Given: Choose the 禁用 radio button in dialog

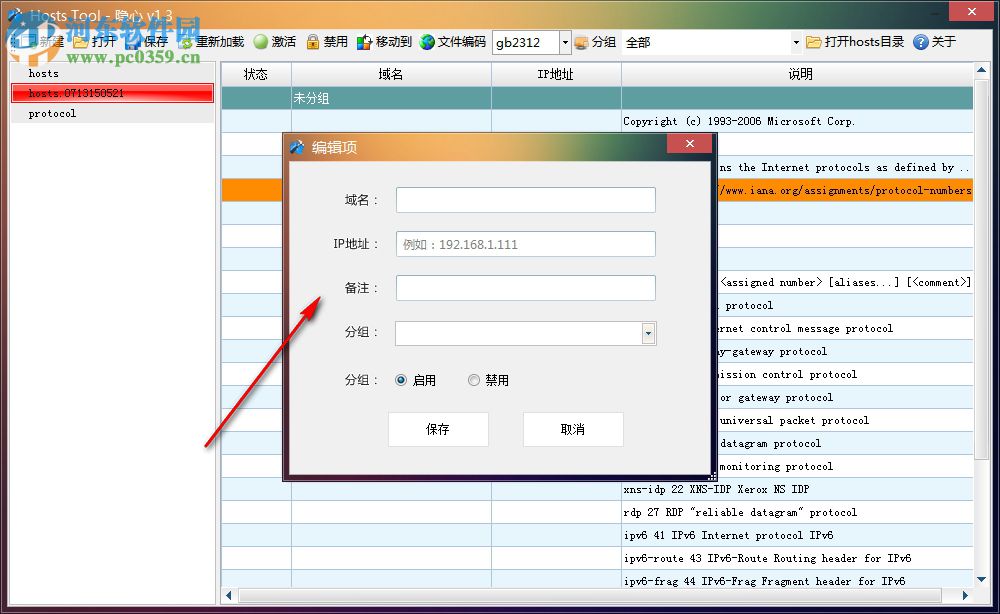Looking at the screenshot, I should (x=474, y=380).
